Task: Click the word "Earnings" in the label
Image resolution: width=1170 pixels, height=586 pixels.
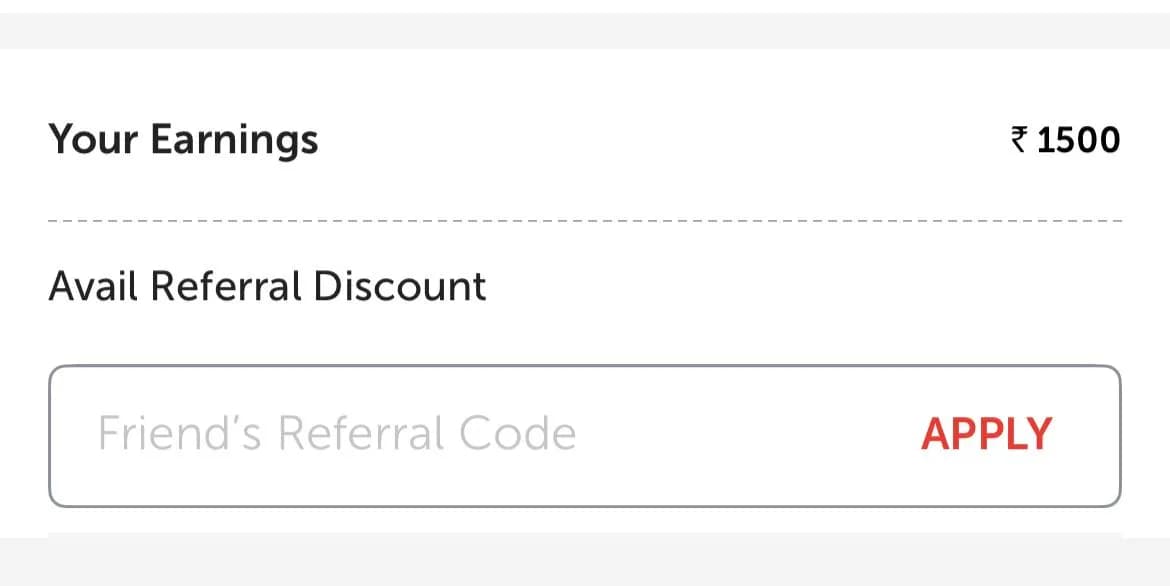Action: pos(234,141)
